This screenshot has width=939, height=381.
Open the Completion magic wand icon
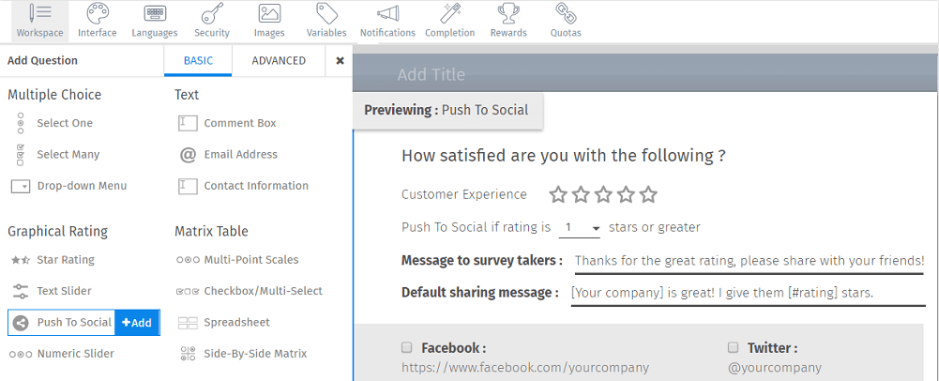tap(450, 13)
